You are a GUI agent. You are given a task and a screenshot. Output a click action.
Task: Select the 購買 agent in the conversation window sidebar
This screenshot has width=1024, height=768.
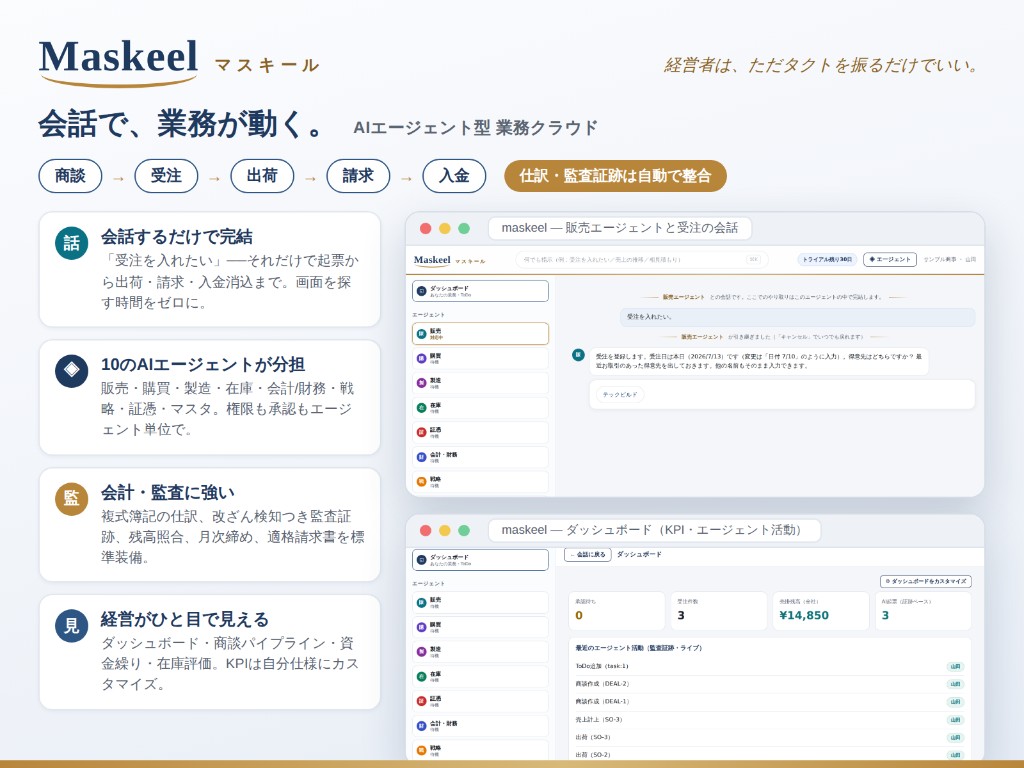[x=480, y=359]
